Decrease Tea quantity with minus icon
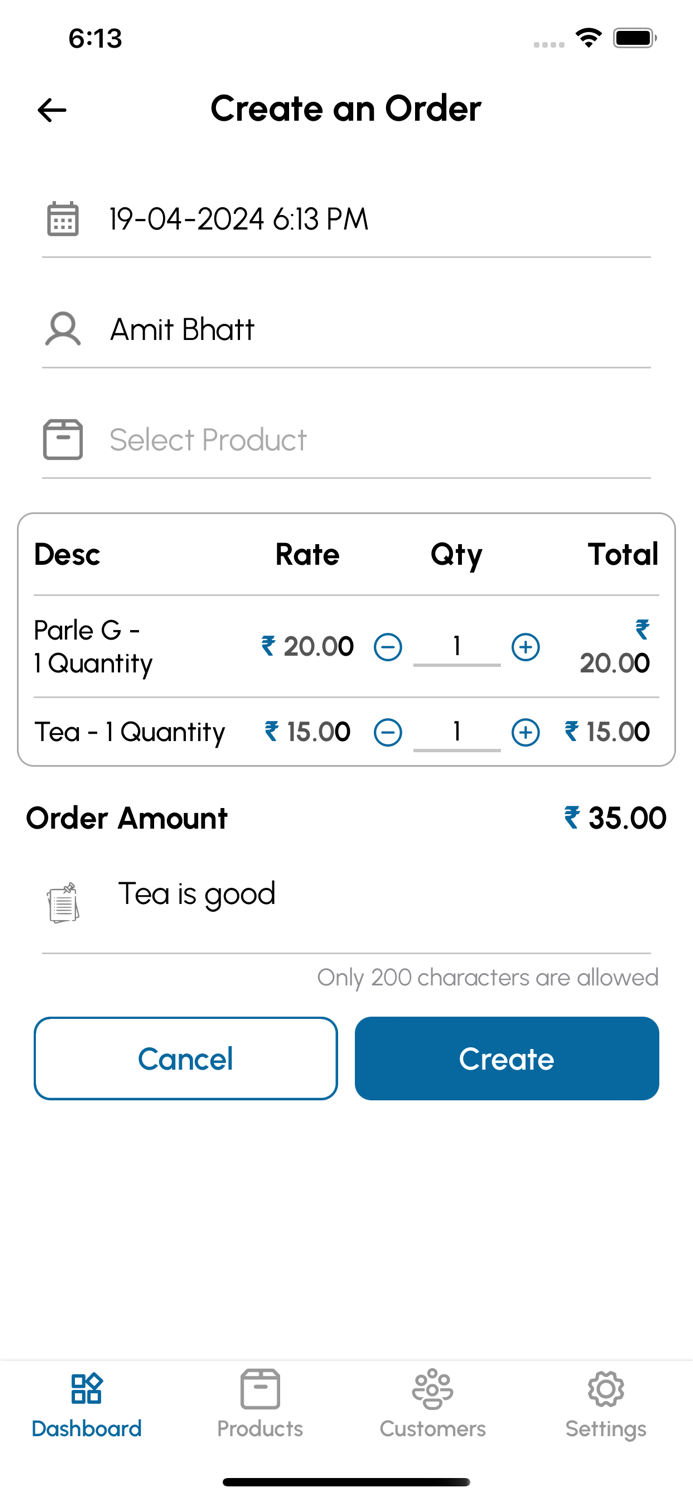This screenshot has height=1500, width=693. coord(388,732)
